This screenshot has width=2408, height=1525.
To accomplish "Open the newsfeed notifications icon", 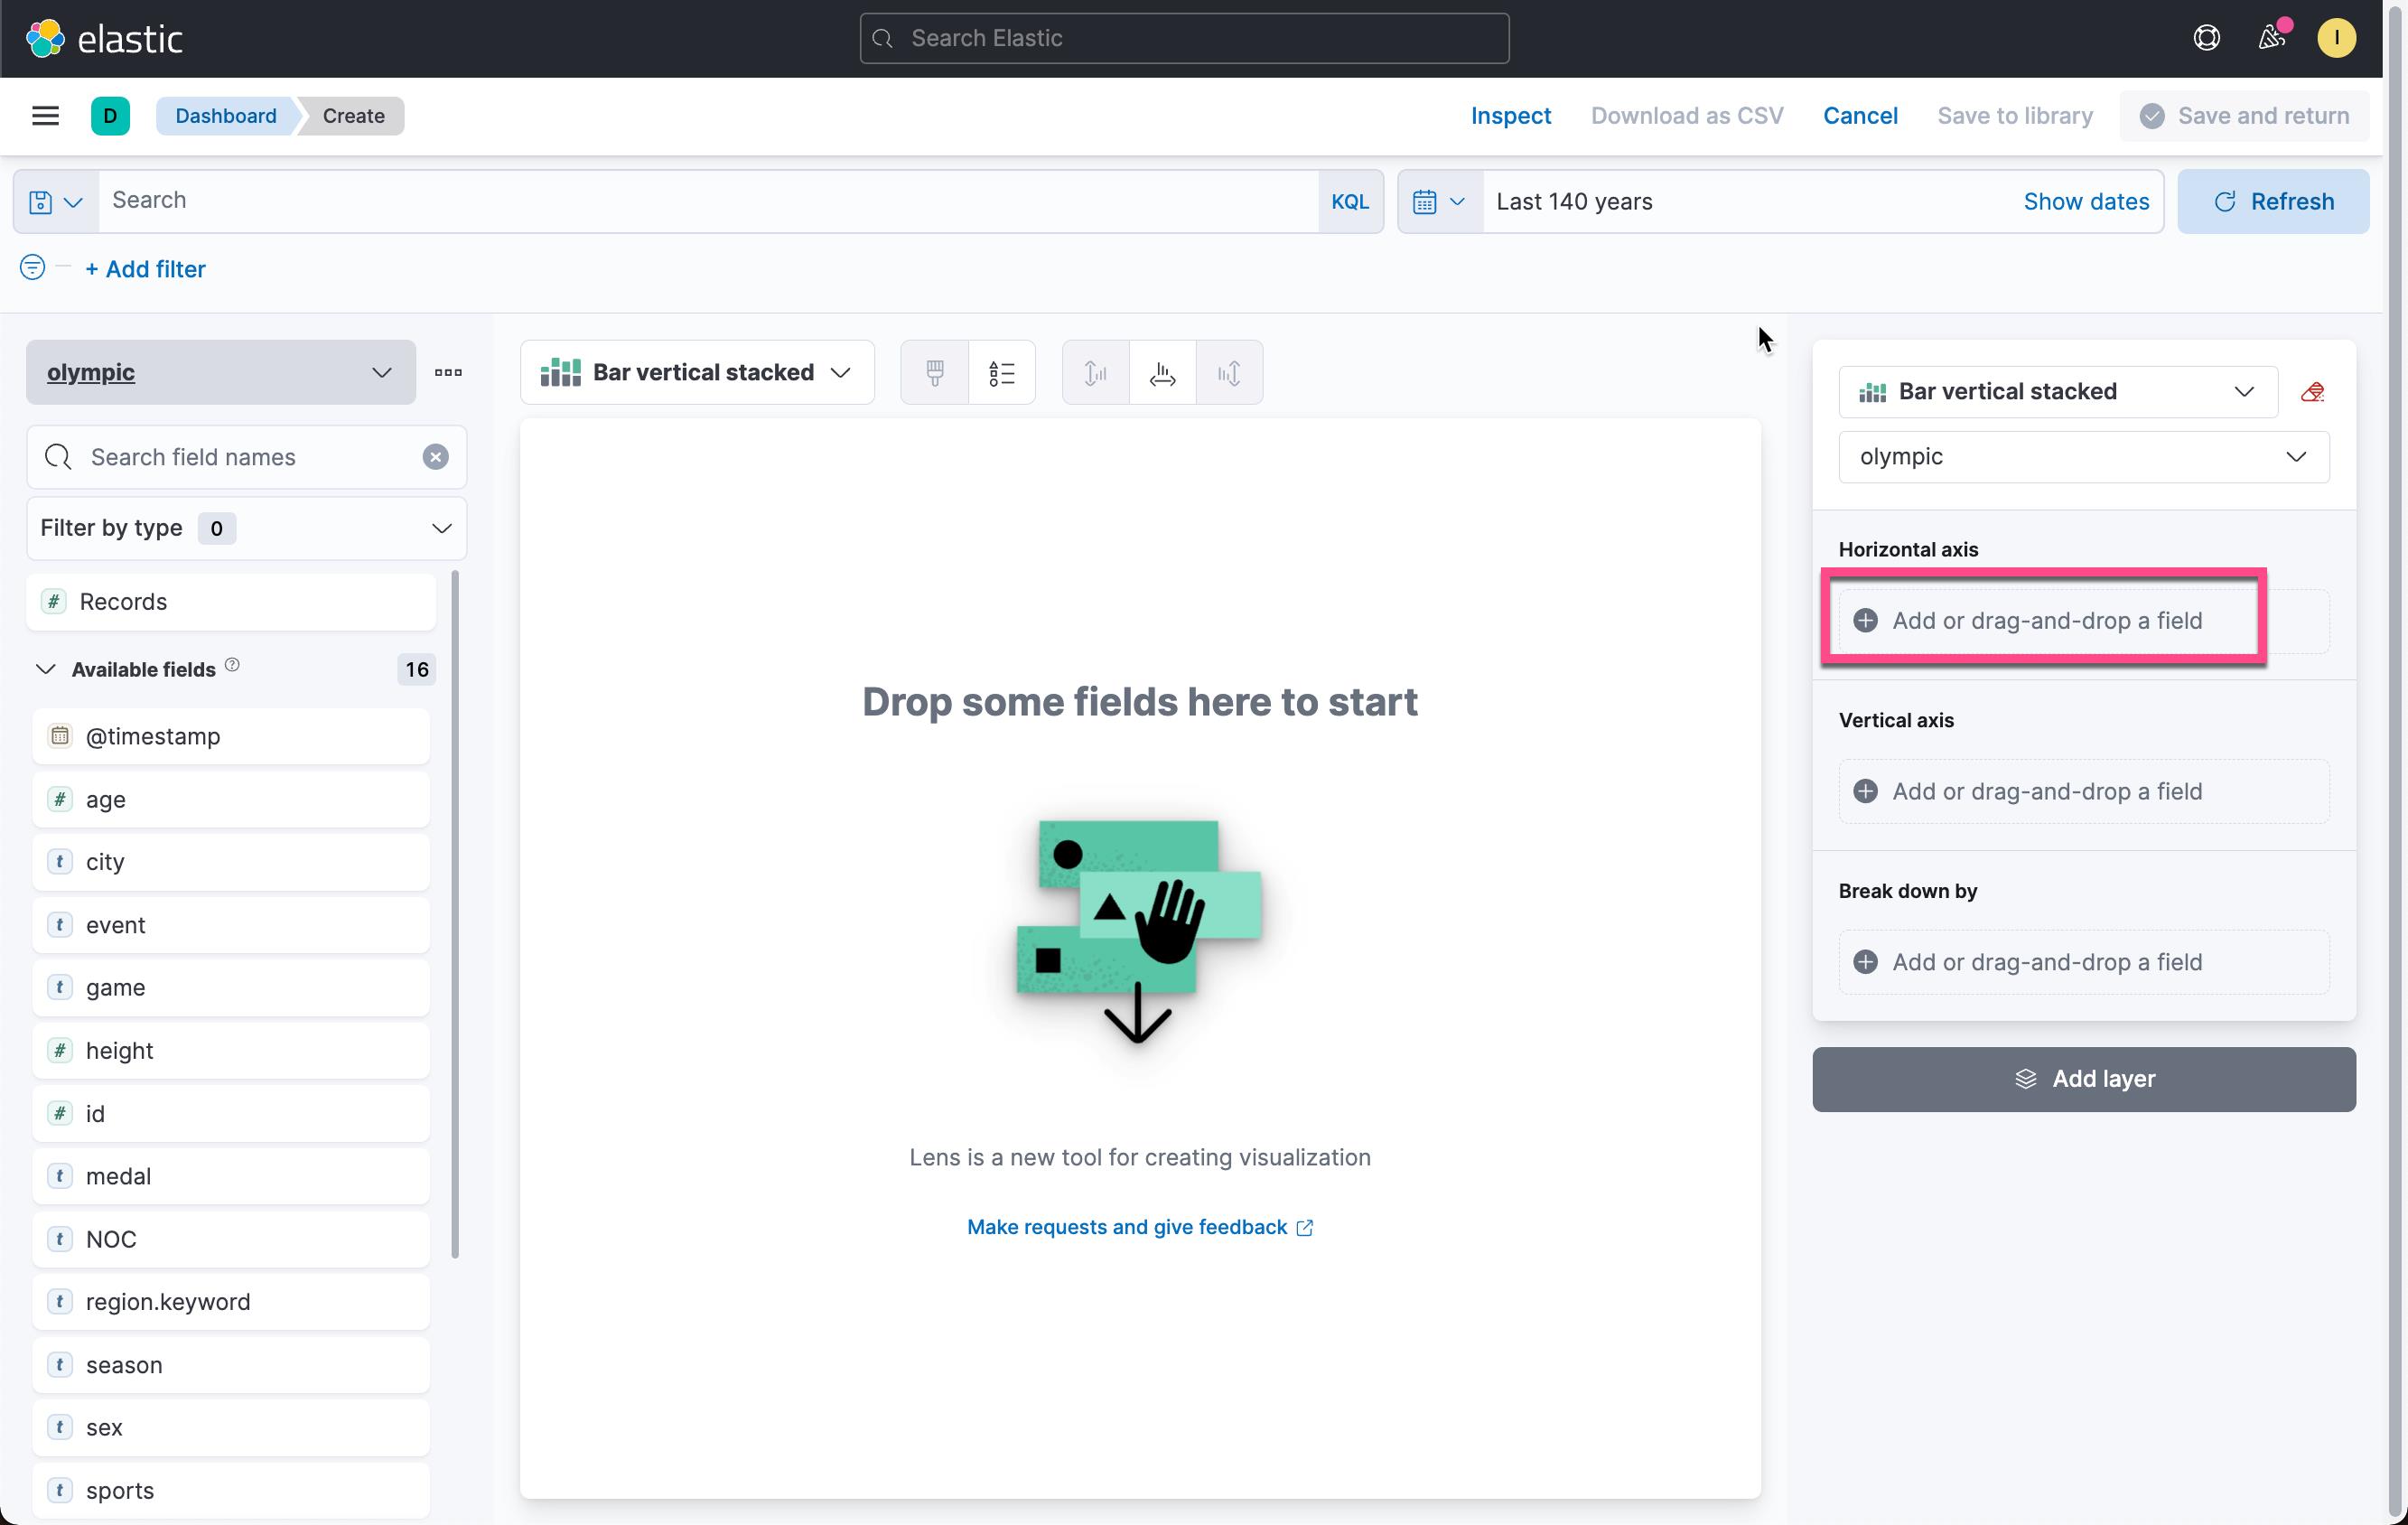I will 2271,38.
